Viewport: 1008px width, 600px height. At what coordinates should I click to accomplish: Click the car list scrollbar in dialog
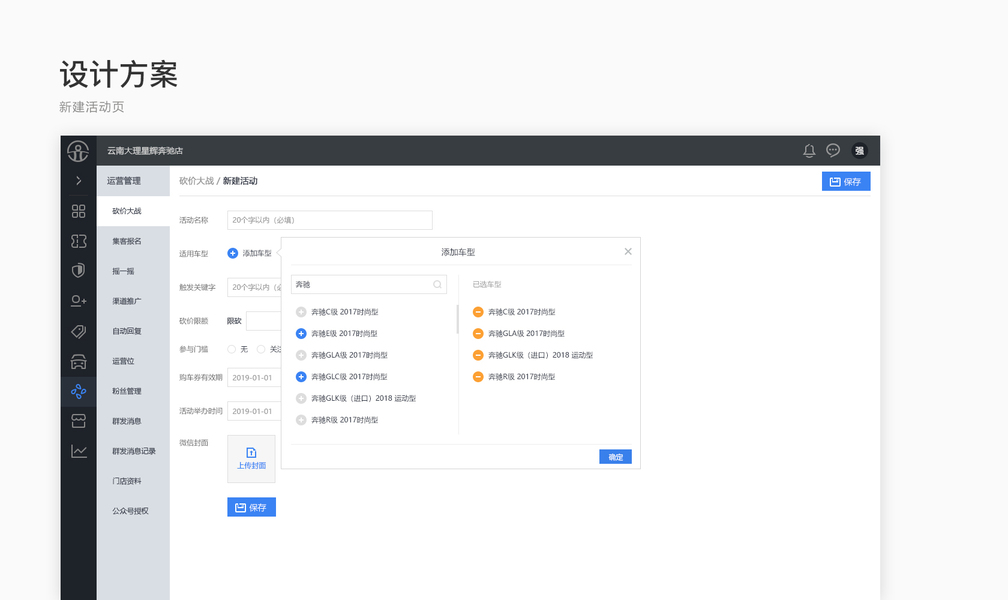pos(458,319)
